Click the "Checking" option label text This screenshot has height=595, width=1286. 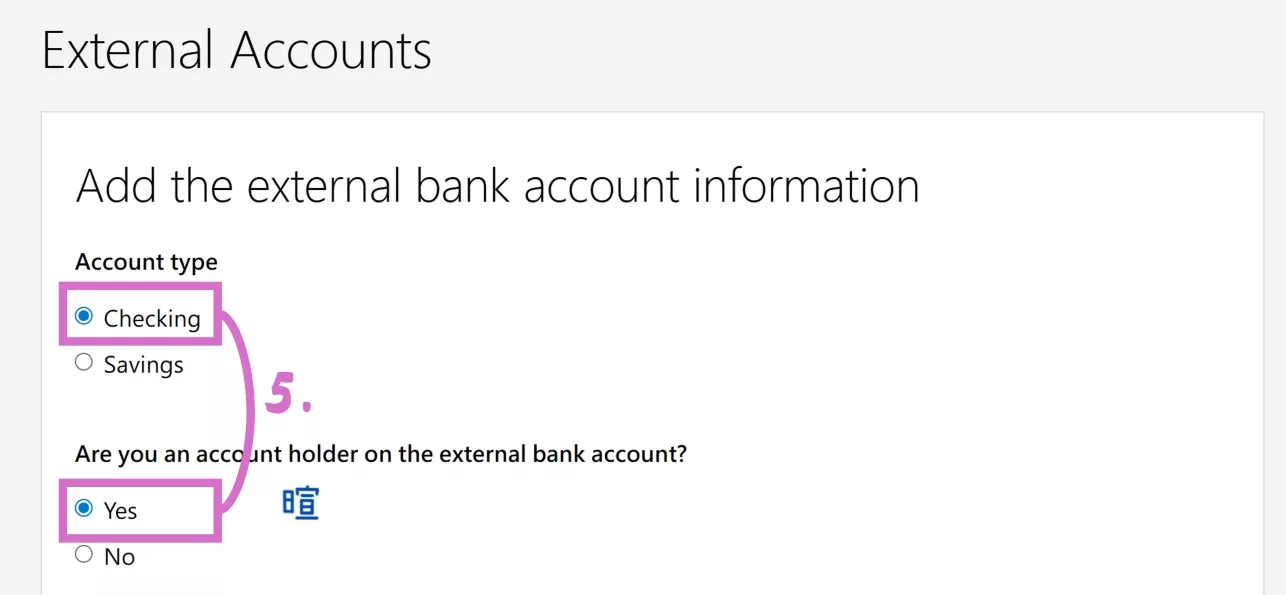[x=152, y=319]
